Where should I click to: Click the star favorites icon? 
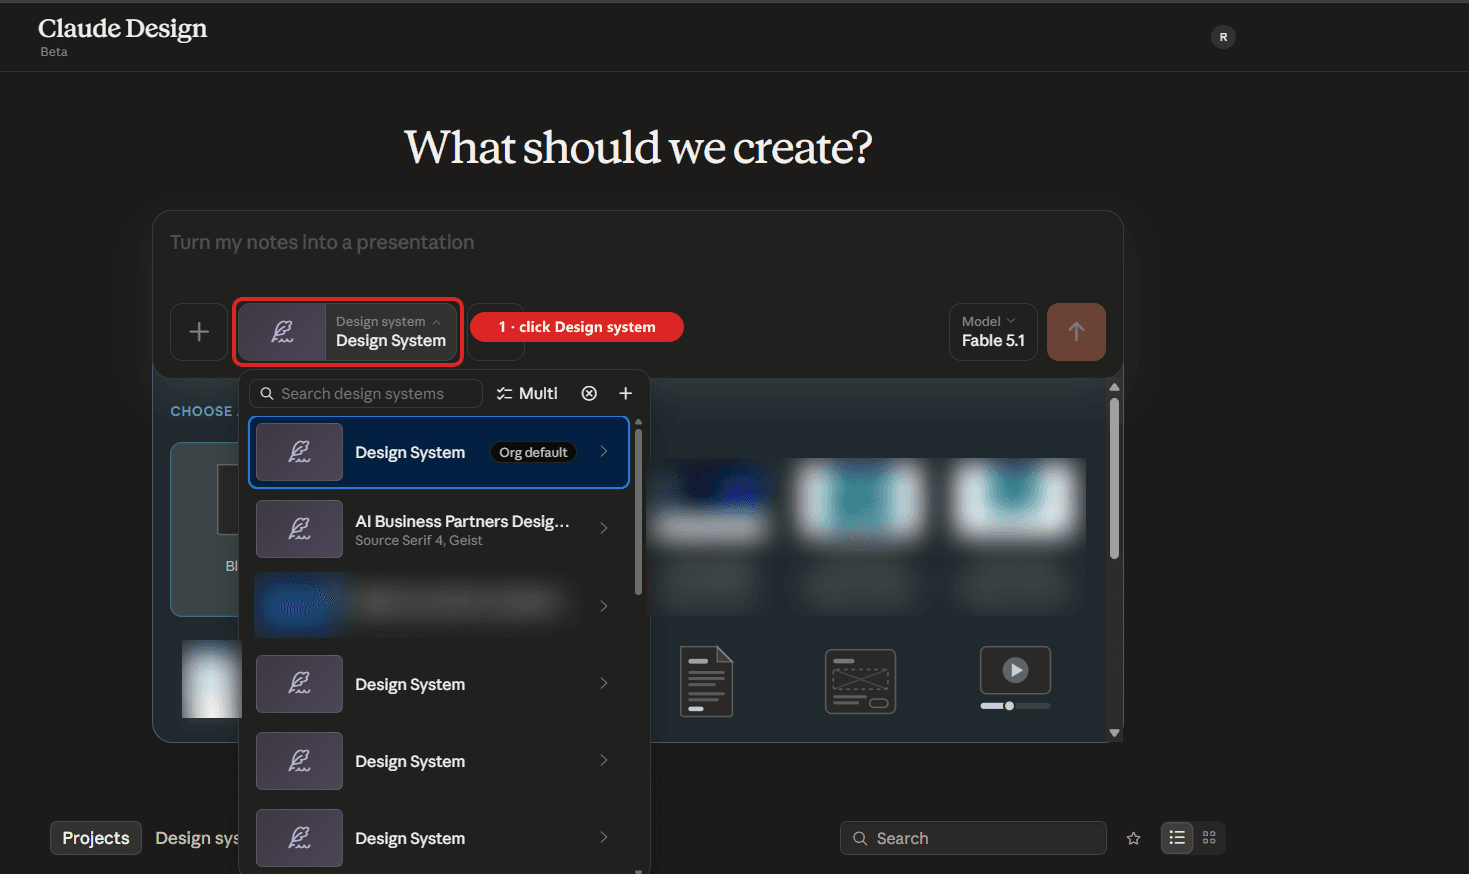pos(1133,838)
